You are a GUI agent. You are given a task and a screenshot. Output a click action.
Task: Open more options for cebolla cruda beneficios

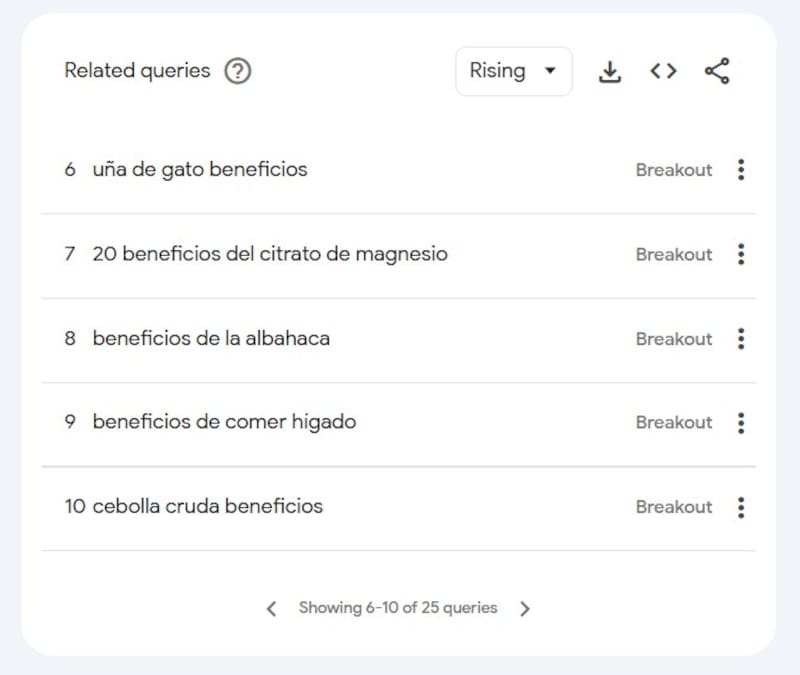tap(741, 507)
